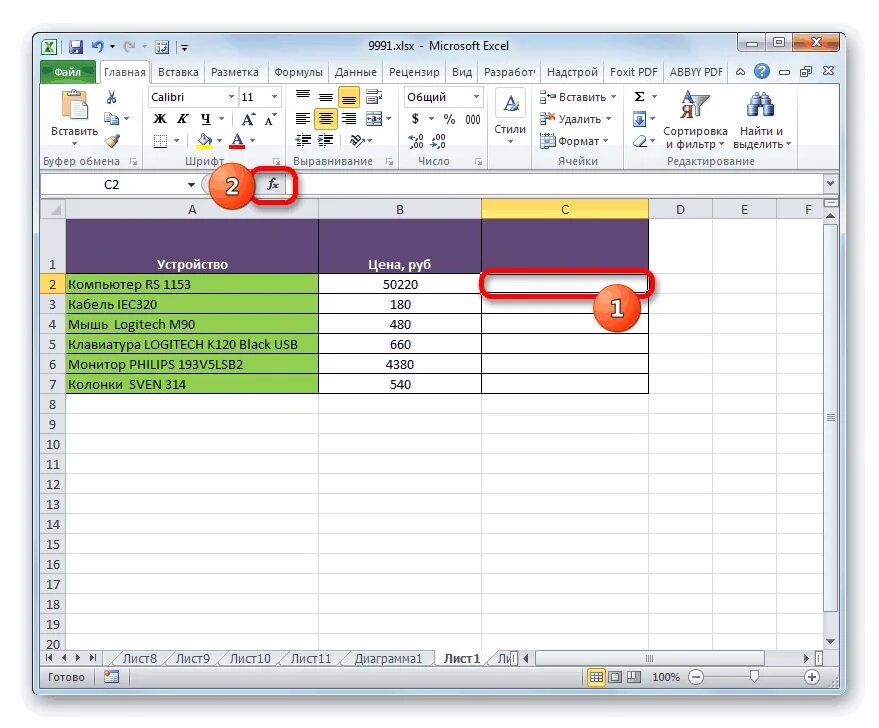Open the Файл tab
The height and width of the screenshot is (728, 879).
tap(68, 72)
